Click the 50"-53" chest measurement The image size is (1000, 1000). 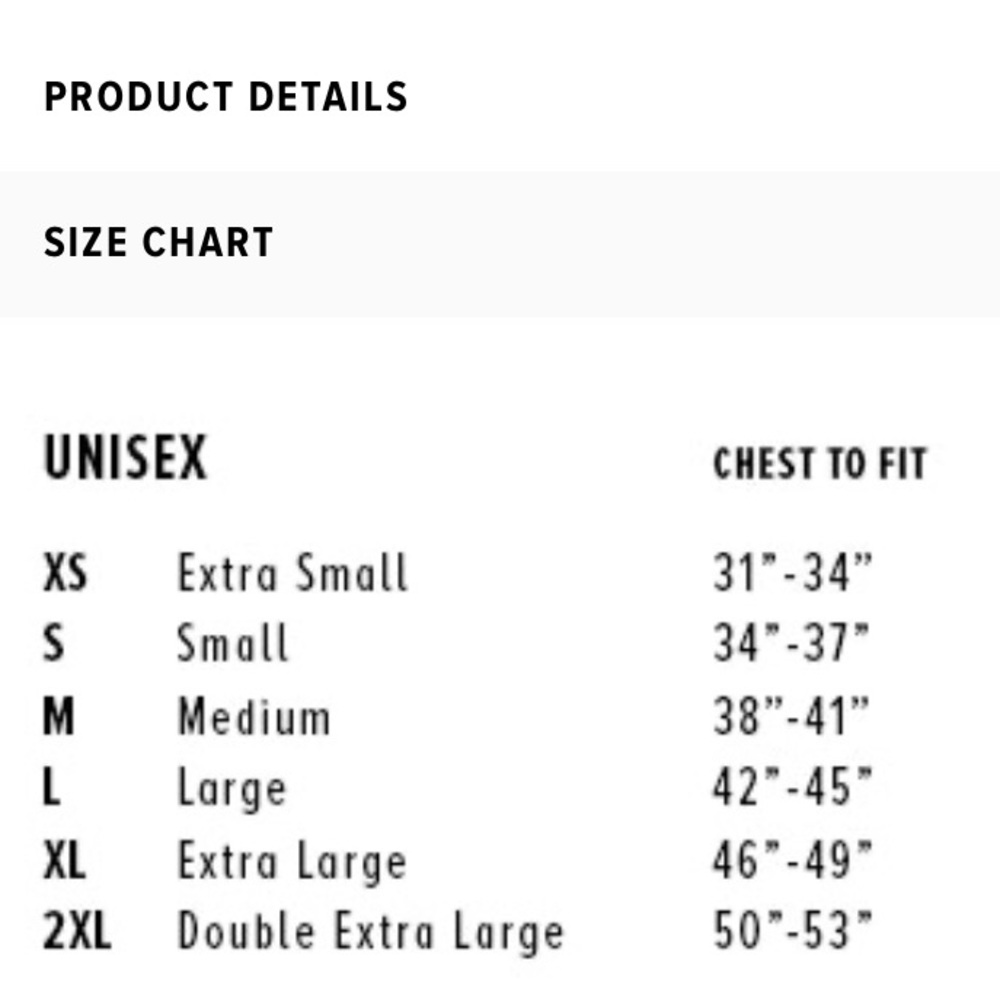(x=792, y=932)
